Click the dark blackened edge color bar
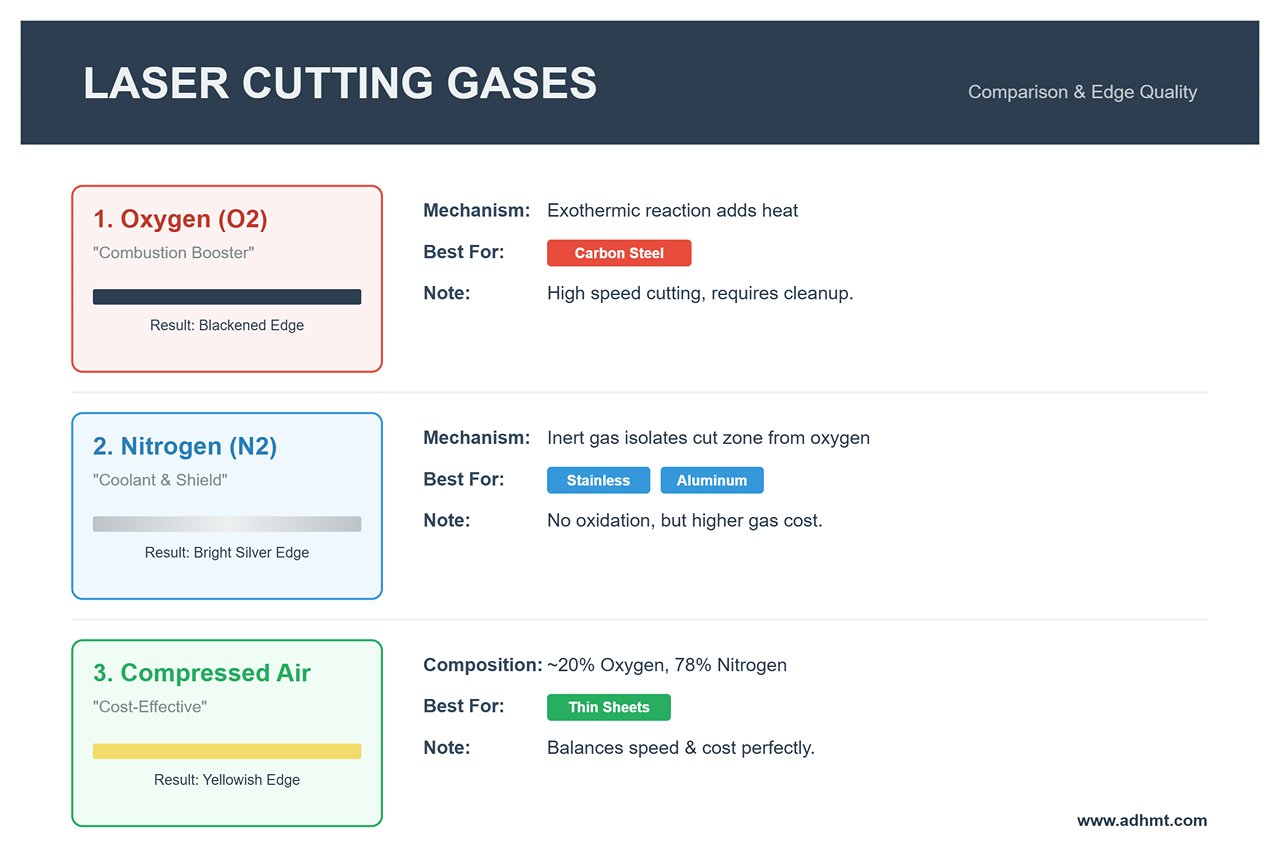Viewport: 1280px width, 867px height. click(227, 297)
